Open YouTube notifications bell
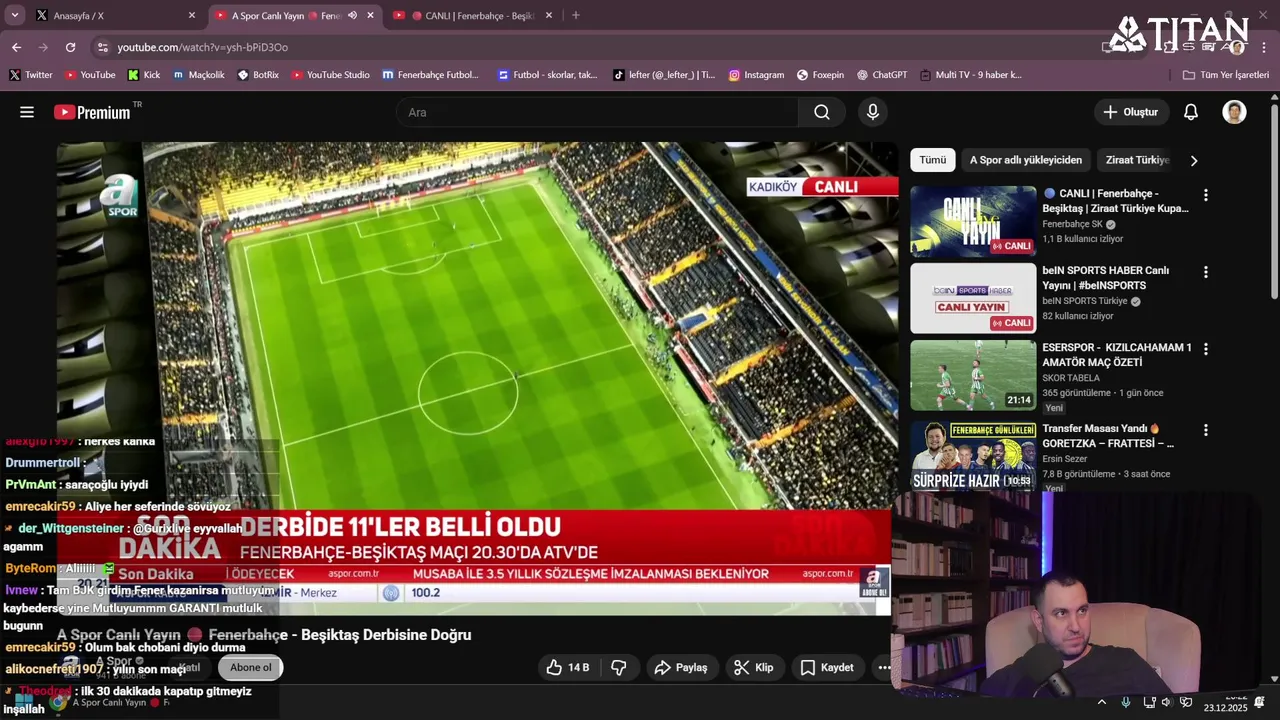Screen dimensions: 1280x720 point(1191,112)
